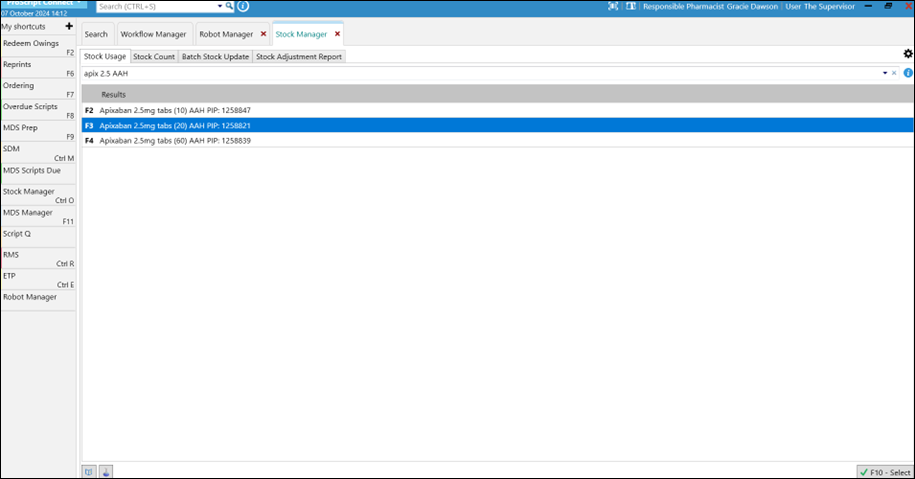Screen dimensions: 915x479
Task: Close the Robot Manager tab
Action: 263,34
